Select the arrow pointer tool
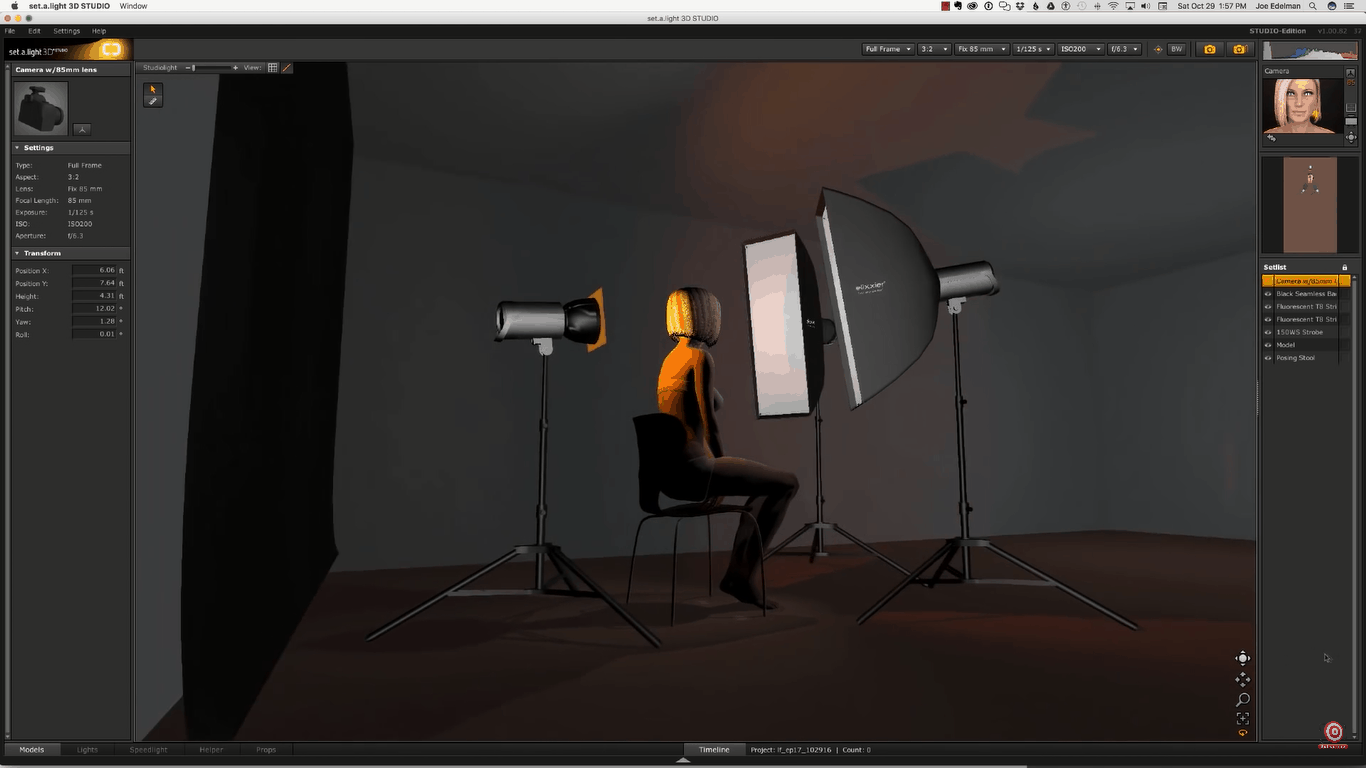This screenshot has height=768, width=1366. [153, 89]
